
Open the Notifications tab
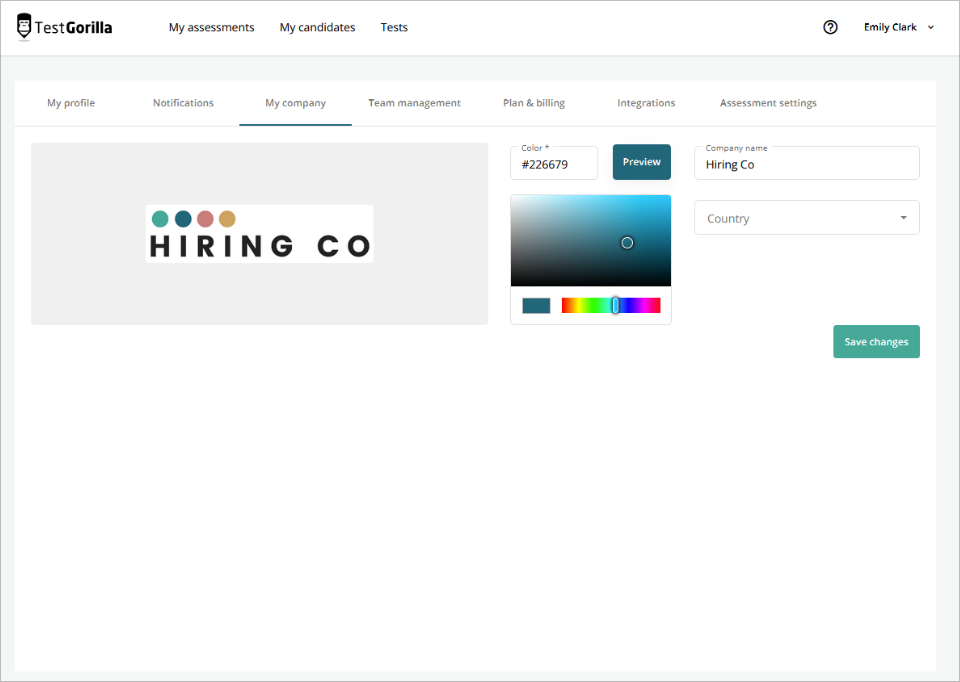(183, 103)
